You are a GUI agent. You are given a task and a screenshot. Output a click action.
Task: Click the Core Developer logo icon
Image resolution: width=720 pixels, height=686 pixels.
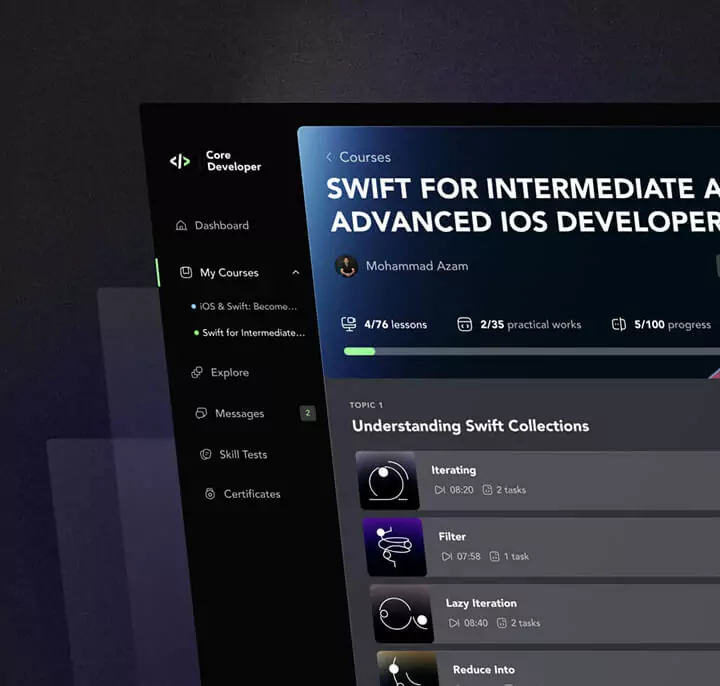tap(179, 161)
